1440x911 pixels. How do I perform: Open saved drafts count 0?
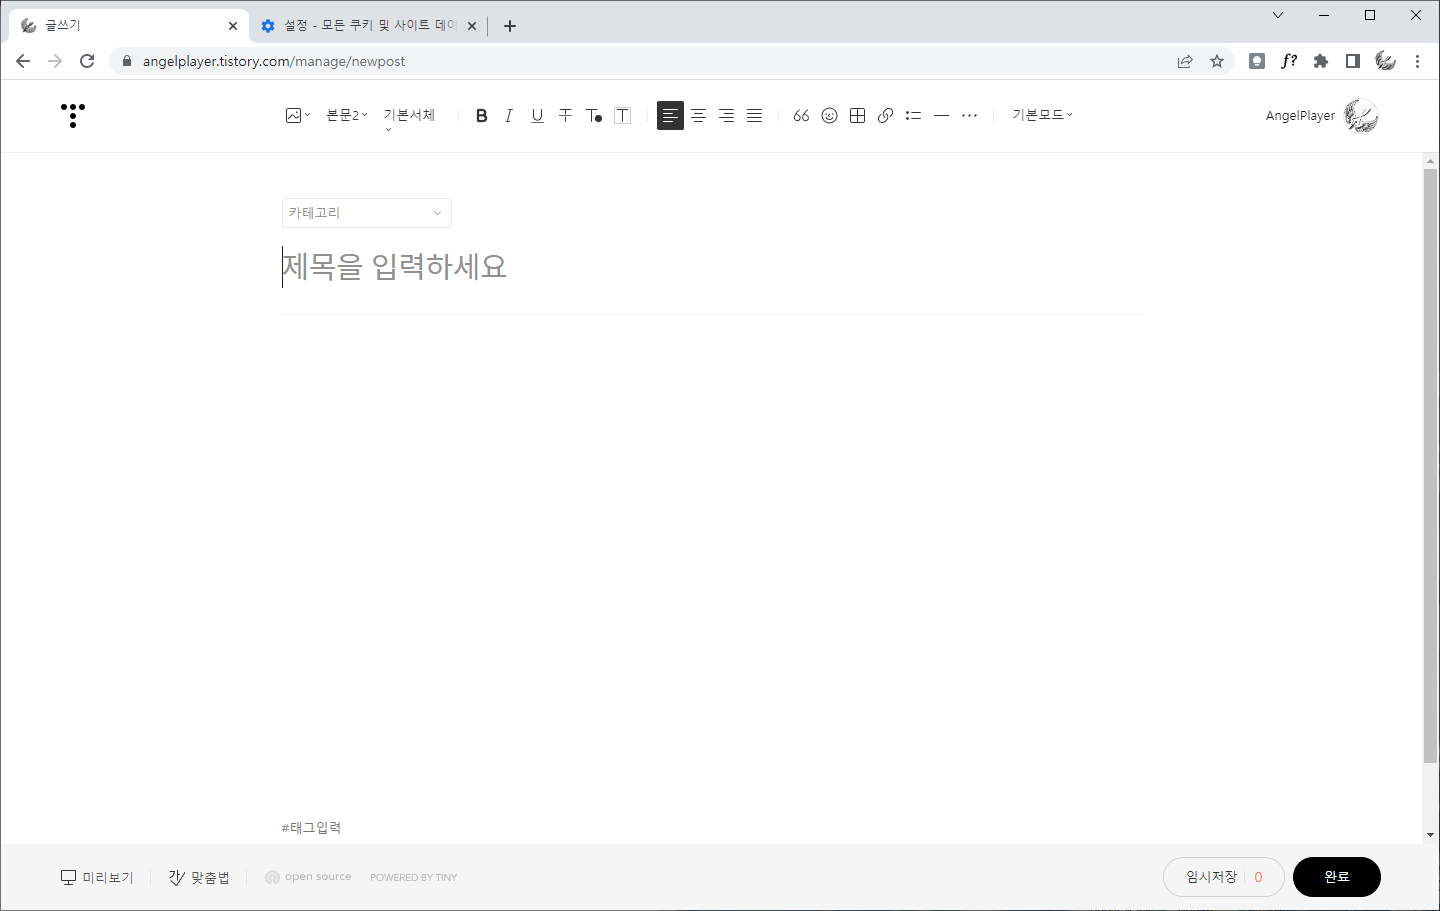pyautogui.click(x=1258, y=877)
